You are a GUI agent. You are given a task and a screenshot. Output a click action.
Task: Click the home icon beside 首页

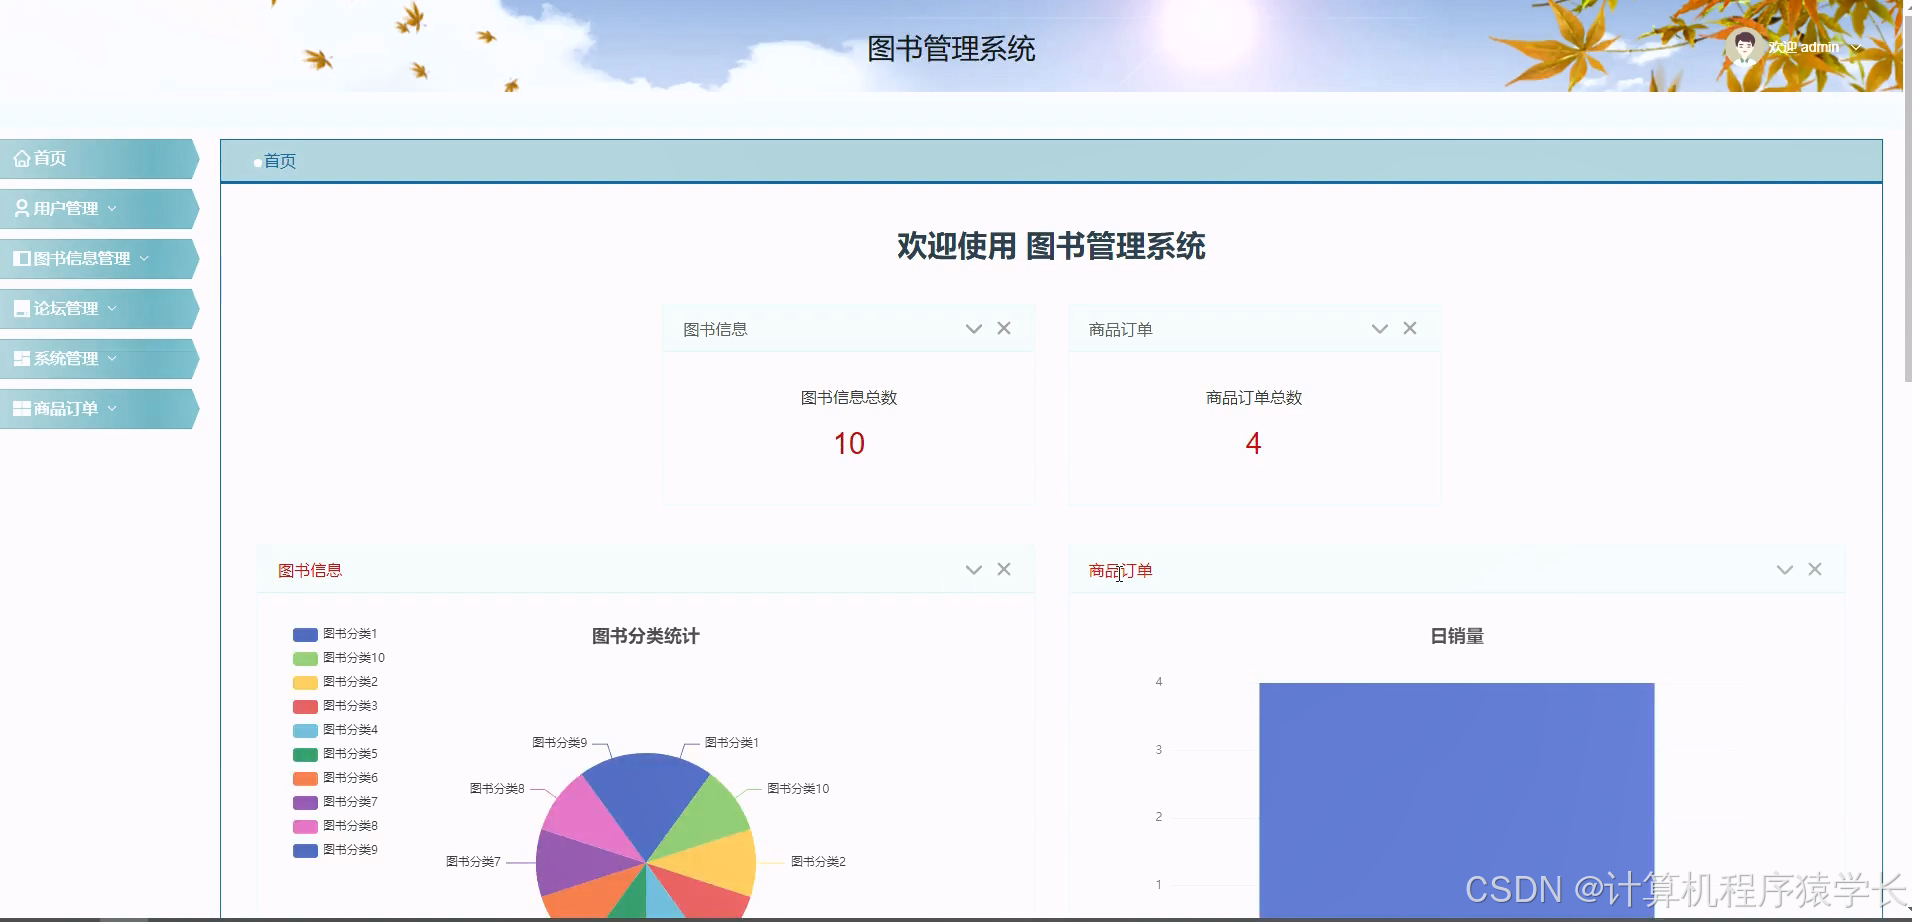(x=21, y=158)
